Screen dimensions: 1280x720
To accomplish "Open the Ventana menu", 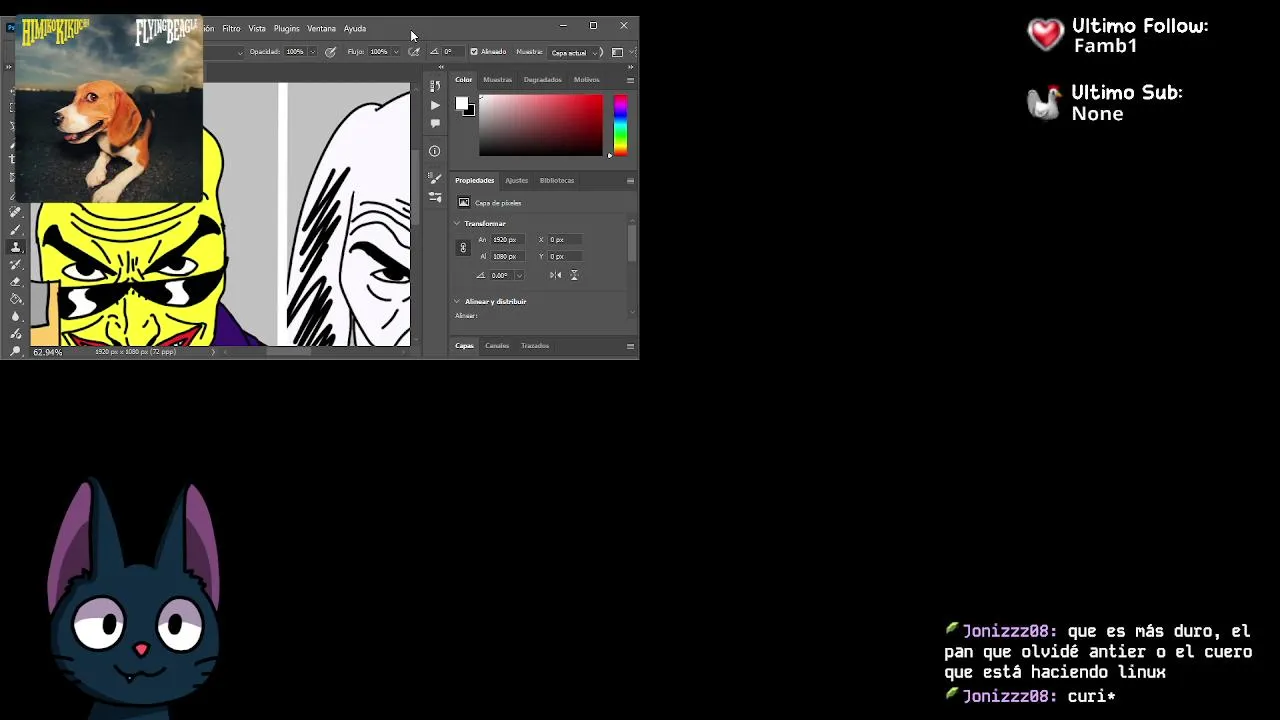I will [x=321, y=28].
